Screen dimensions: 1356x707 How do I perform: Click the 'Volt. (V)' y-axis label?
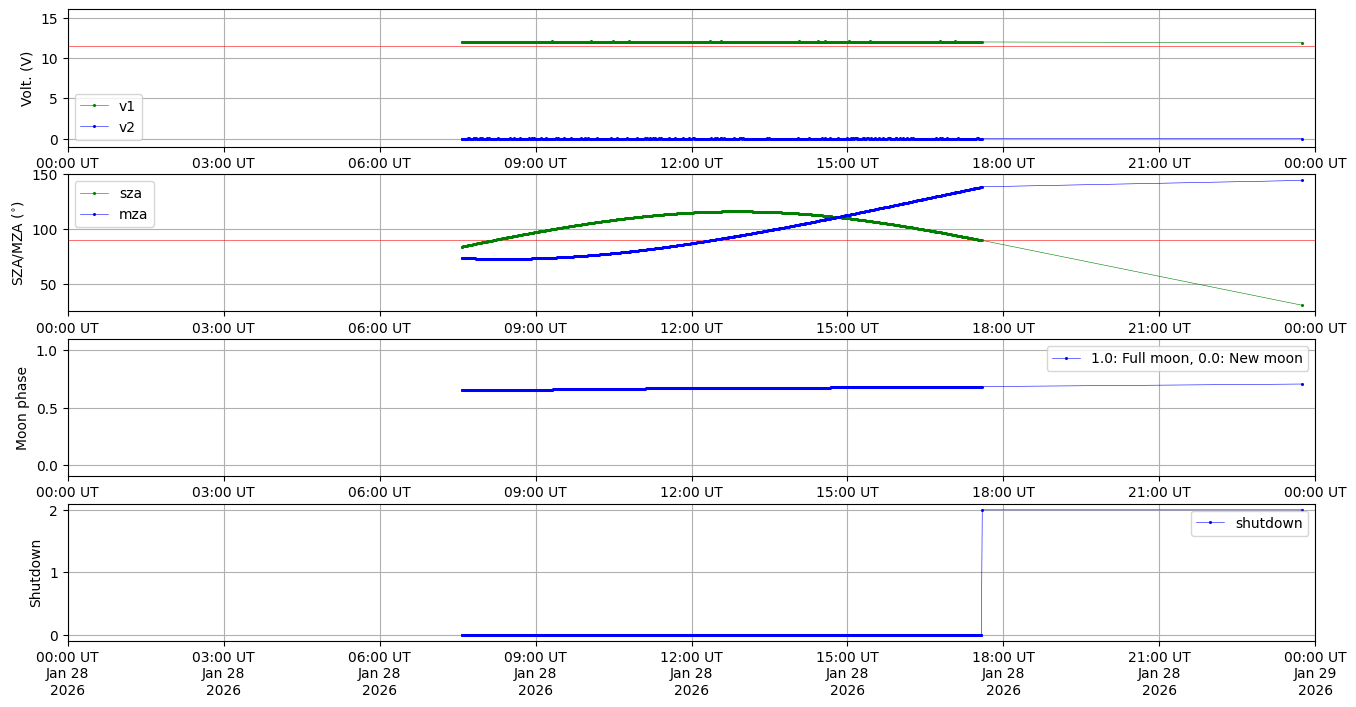[27, 79]
